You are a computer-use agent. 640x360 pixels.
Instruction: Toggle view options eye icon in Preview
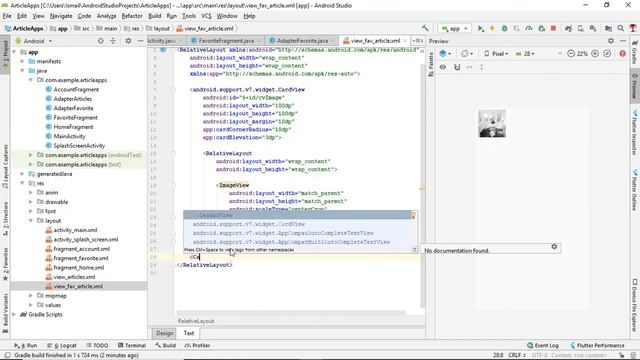pos(443,67)
